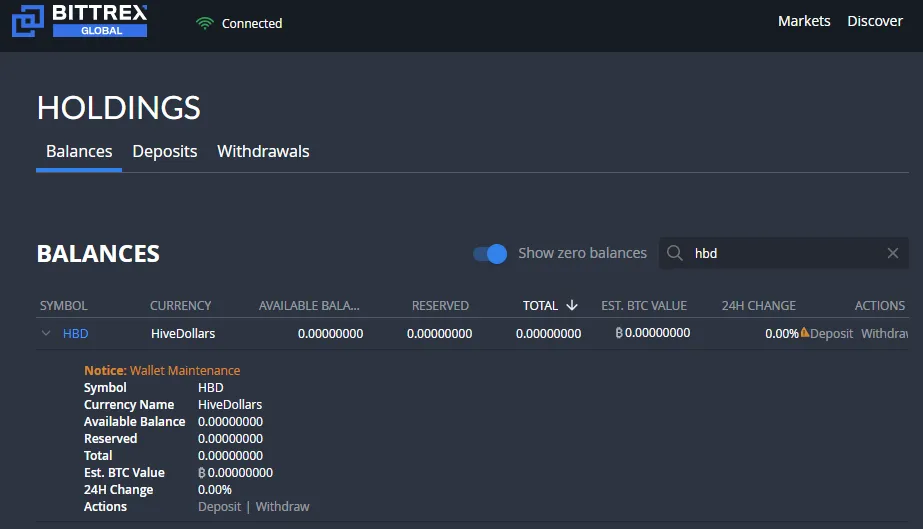The height and width of the screenshot is (529, 923).
Task: Click the Est. BTC Value label in details
Action: point(124,473)
